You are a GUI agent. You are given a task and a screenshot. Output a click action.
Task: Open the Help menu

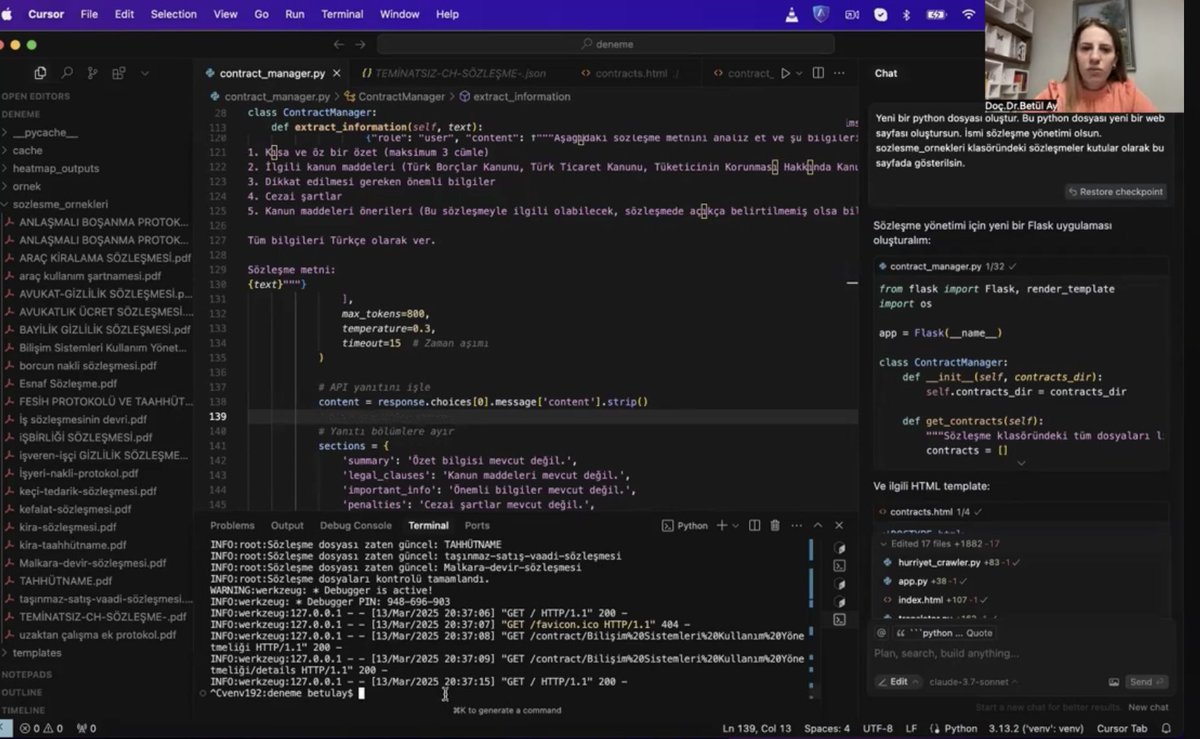[447, 14]
